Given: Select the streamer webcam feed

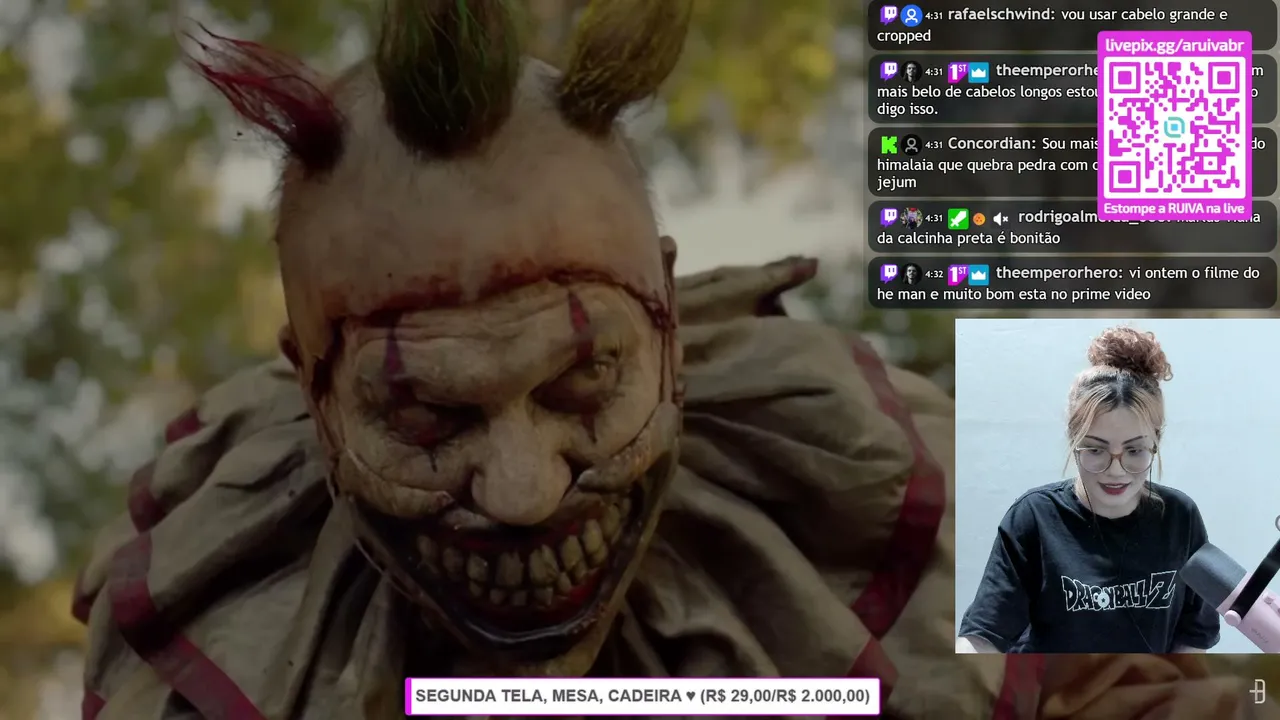Looking at the screenshot, I should click(1117, 486).
